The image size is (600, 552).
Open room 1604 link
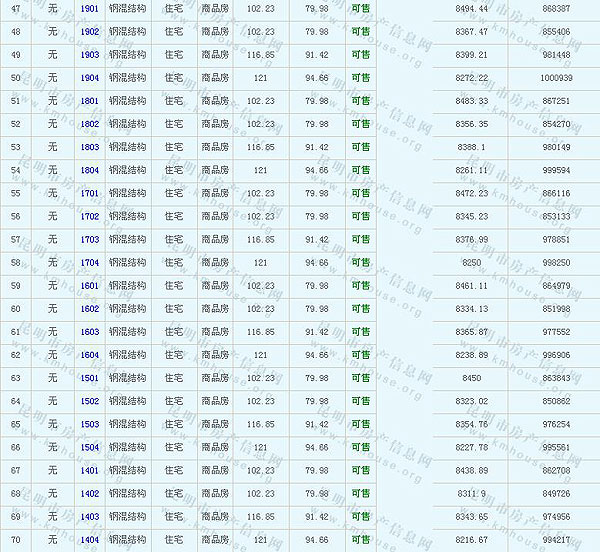tap(90, 354)
